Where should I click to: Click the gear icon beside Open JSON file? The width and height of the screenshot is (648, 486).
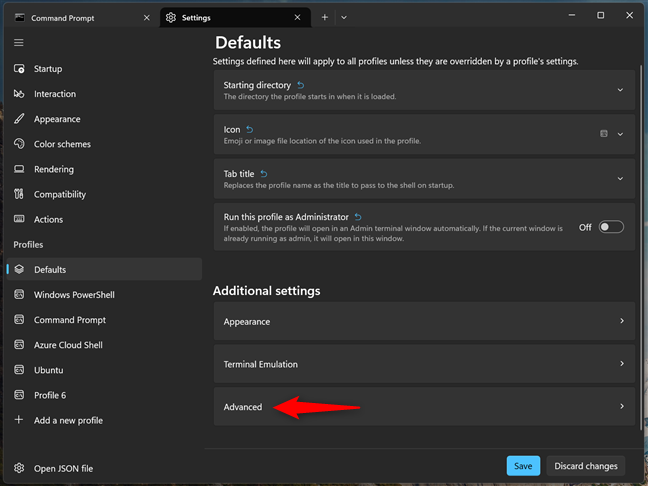tap(19, 468)
